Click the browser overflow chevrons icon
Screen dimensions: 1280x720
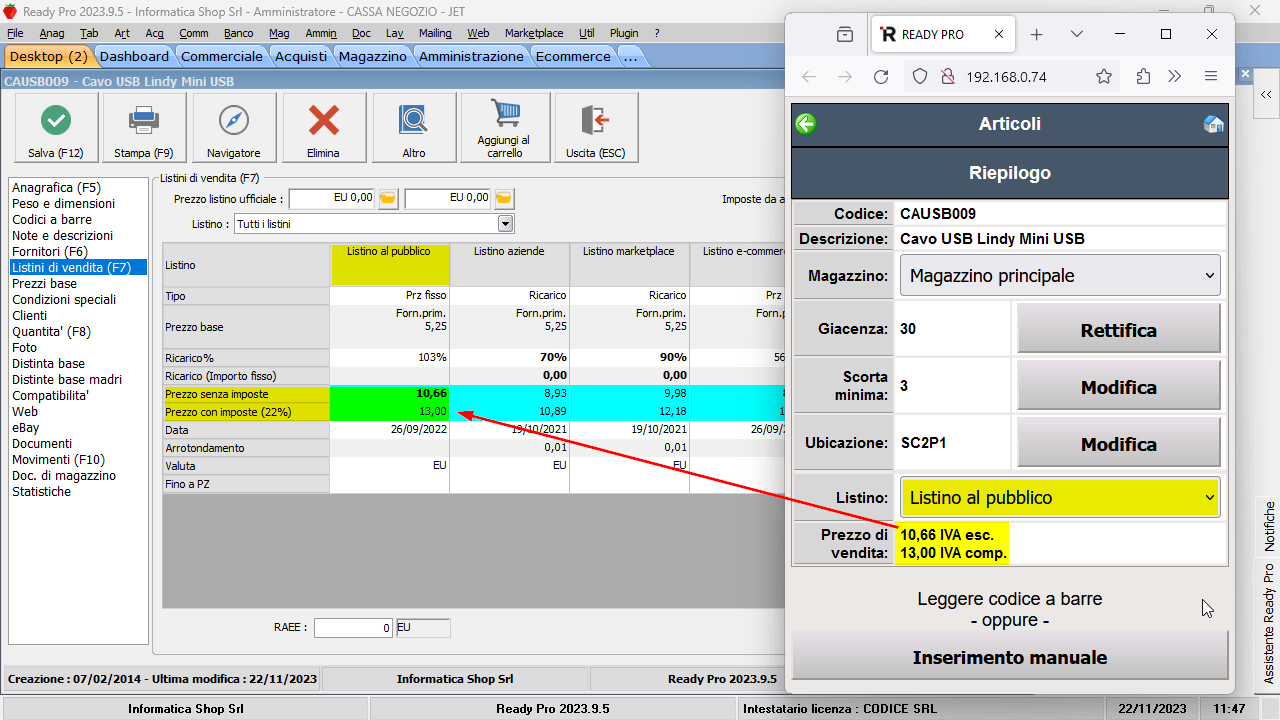pos(1175,77)
